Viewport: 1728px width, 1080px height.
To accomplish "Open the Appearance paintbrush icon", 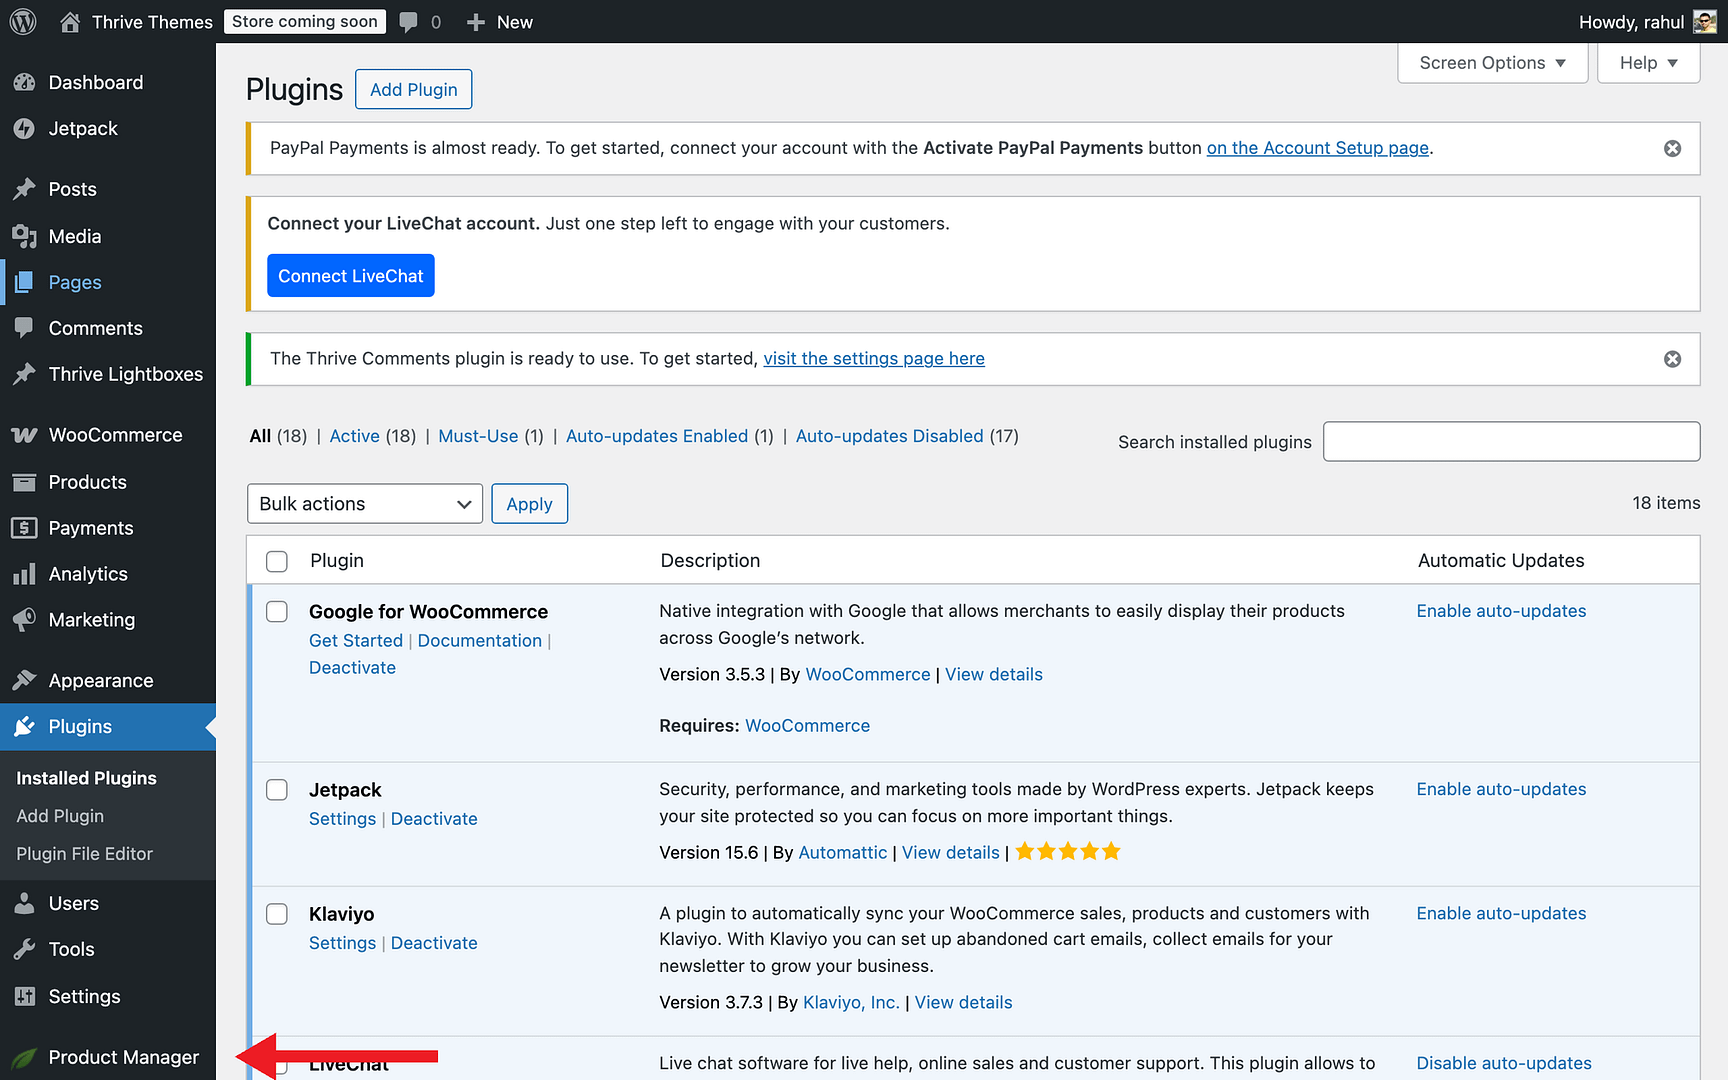I will click(24, 680).
